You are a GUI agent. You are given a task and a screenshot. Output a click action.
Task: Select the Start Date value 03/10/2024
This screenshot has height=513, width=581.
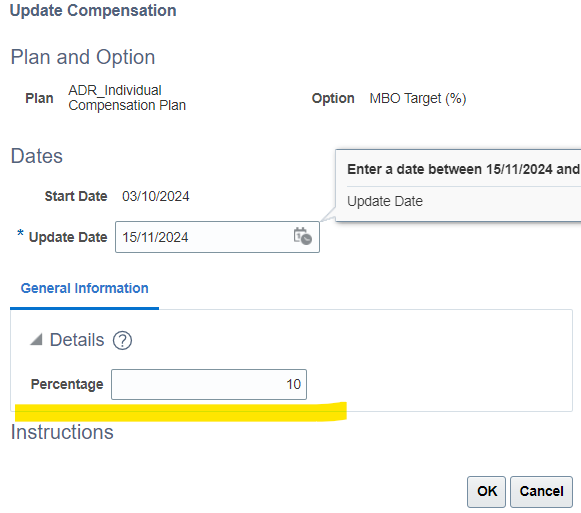pos(156,196)
